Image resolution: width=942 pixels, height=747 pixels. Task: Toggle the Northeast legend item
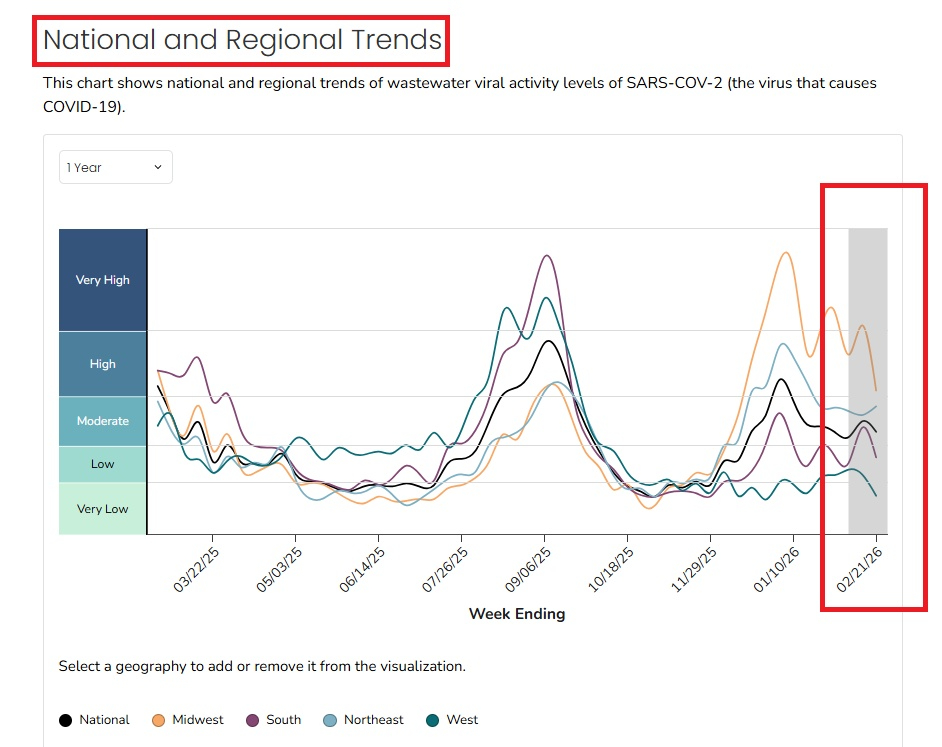click(364, 719)
